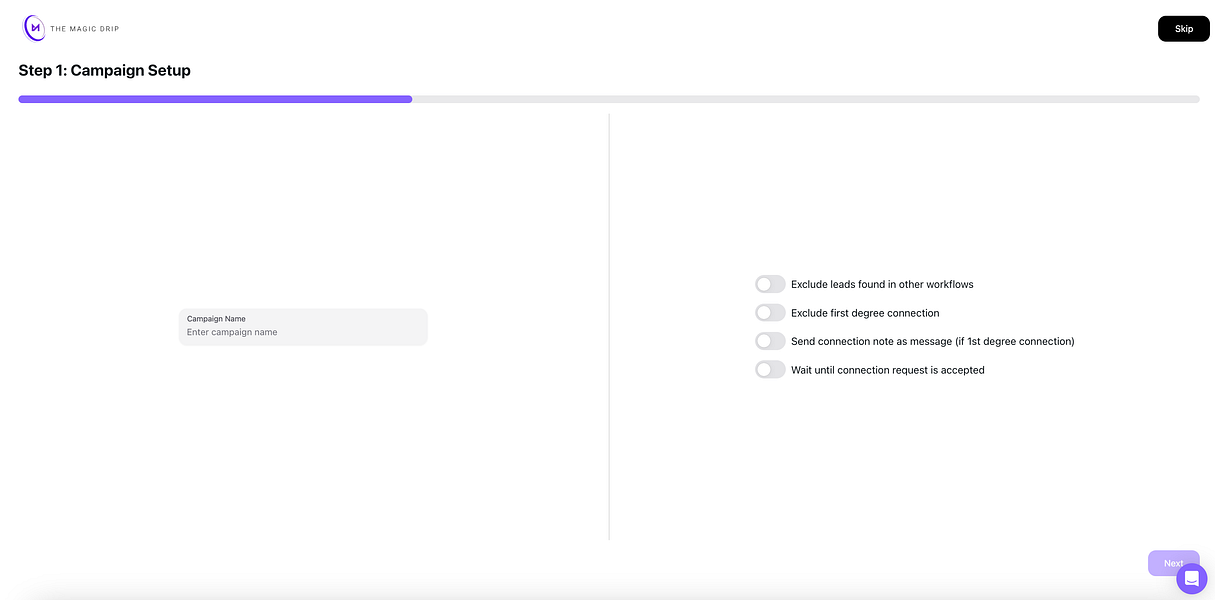Image resolution: width=1215 pixels, height=600 pixels.
Task: Click the "Exclude leads found in other workflows" label
Action: (x=882, y=284)
